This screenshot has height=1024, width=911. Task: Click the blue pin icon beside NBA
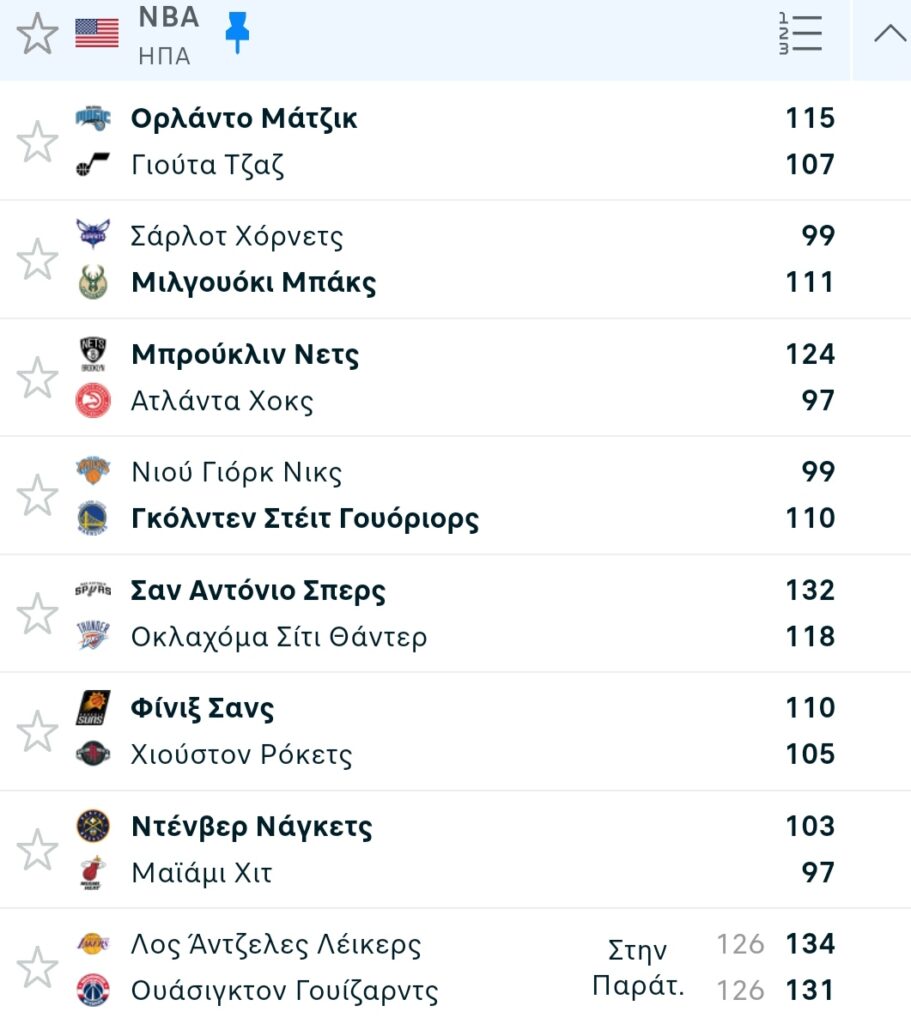tap(237, 33)
